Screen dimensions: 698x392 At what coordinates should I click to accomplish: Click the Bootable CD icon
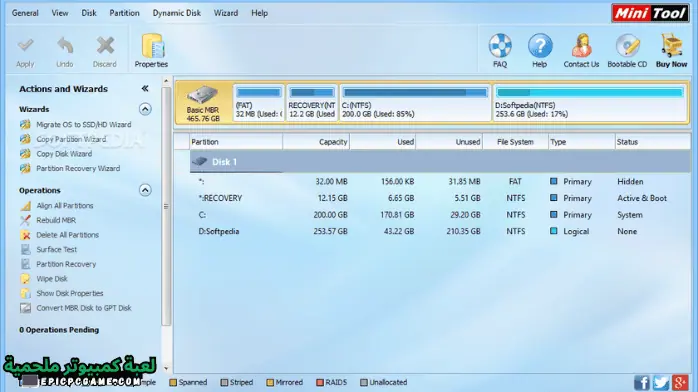627,46
